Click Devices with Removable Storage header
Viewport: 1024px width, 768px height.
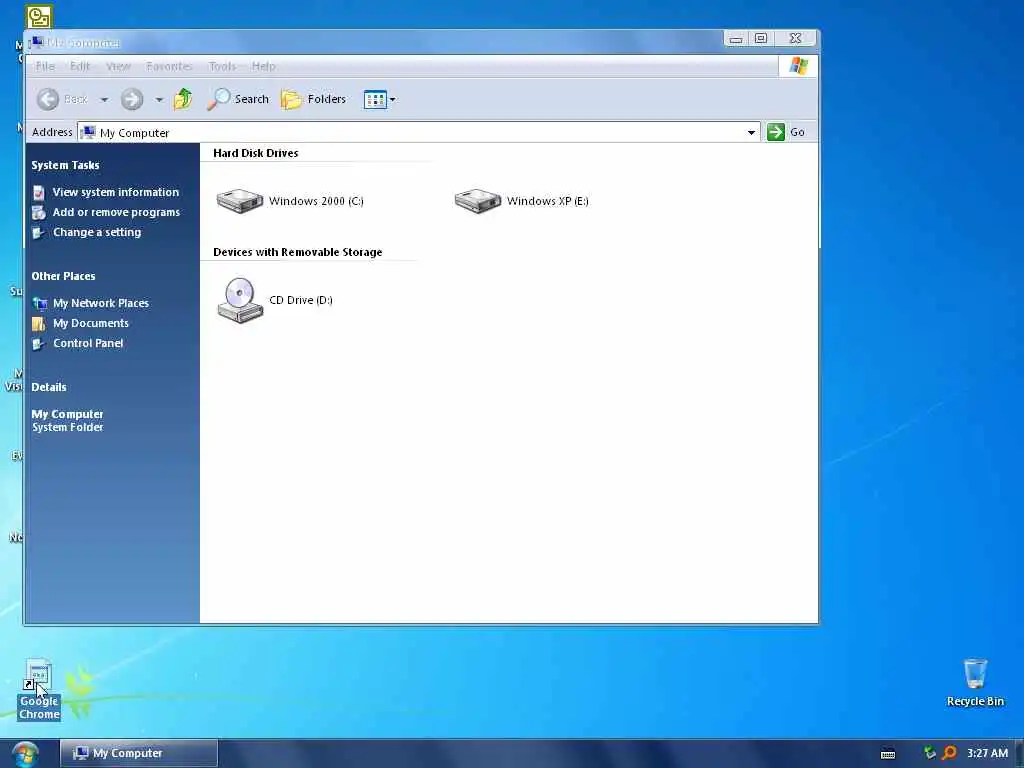[298, 252]
